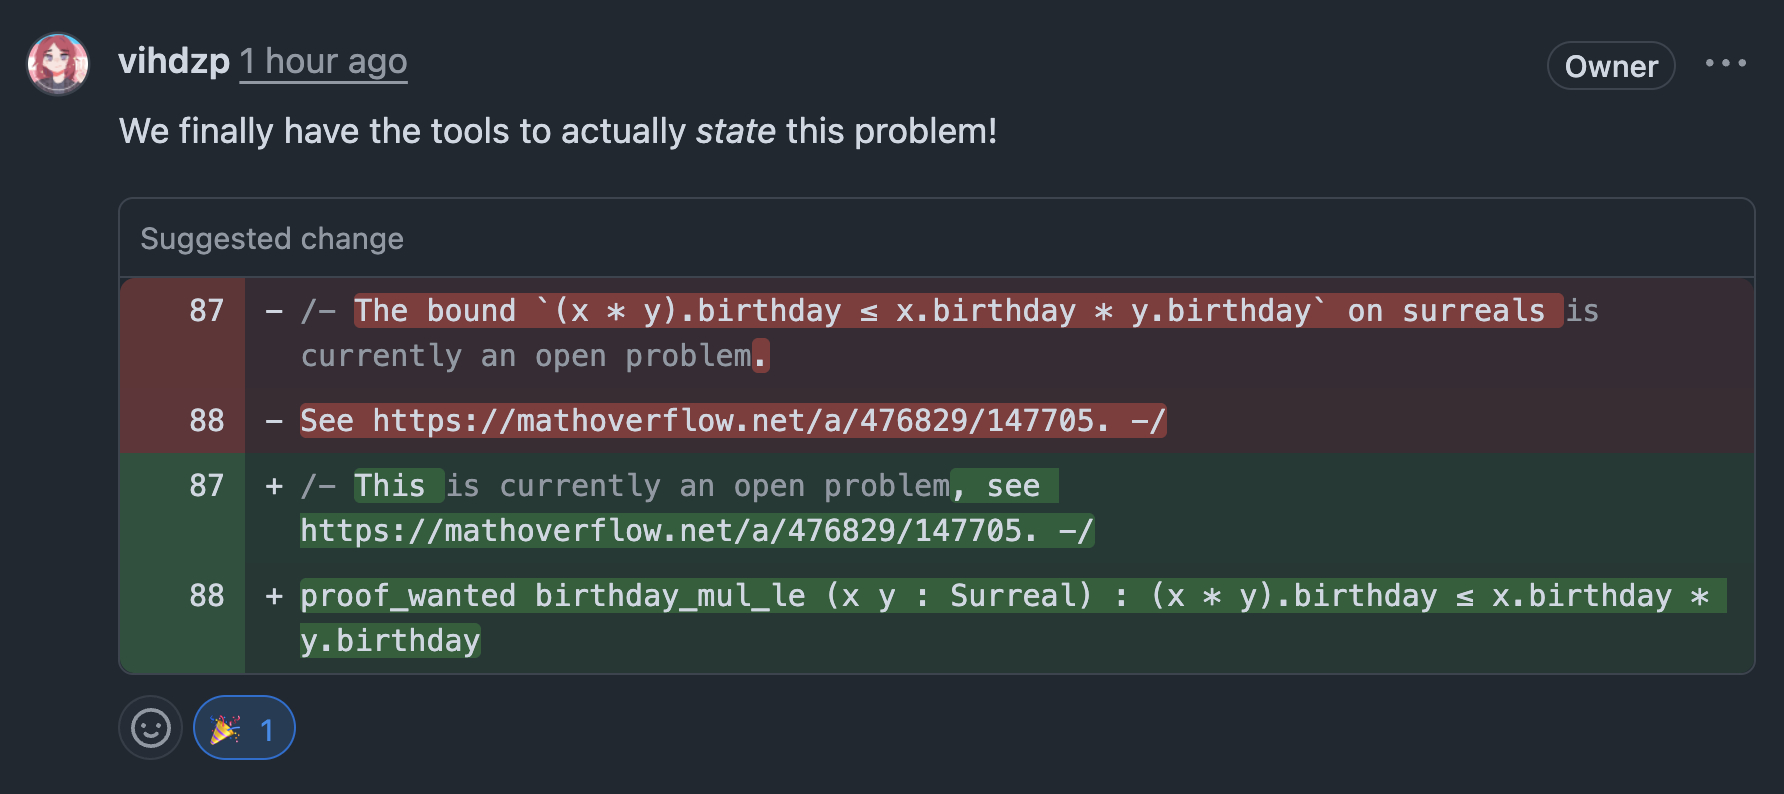Open the vihdzp username link

coord(174,61)
